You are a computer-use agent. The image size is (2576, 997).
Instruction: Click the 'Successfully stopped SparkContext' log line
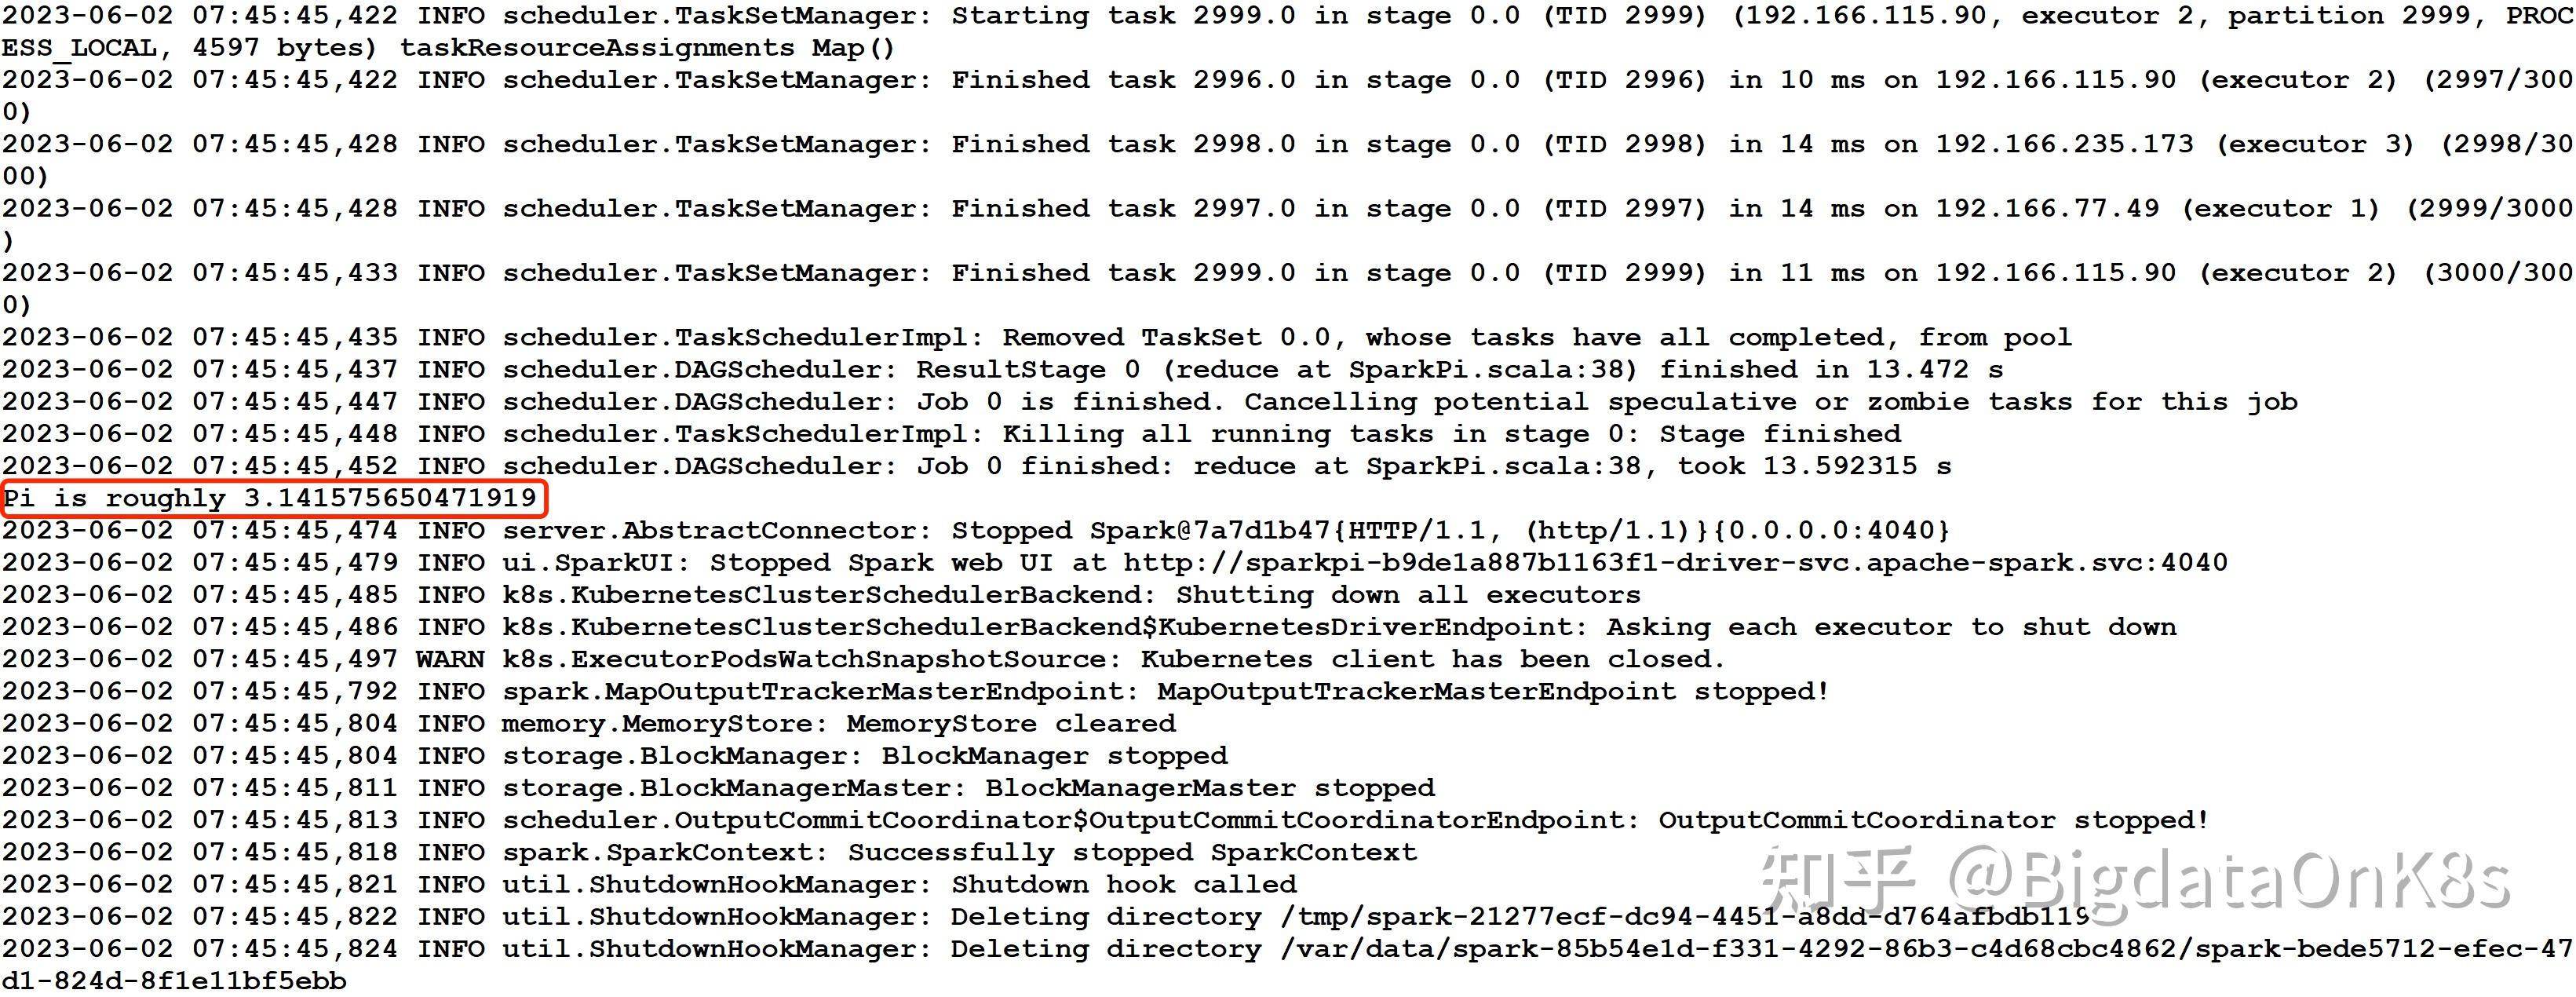[x=710, y=853]
